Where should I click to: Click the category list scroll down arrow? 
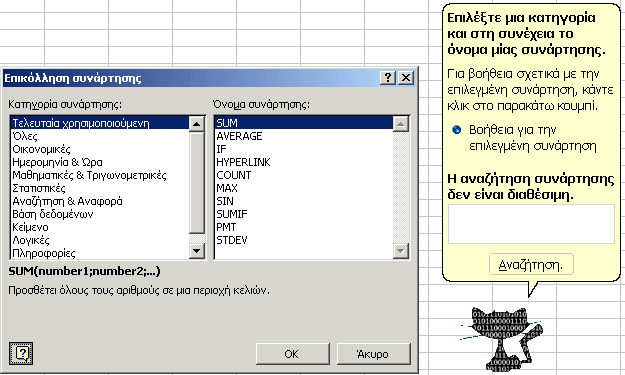[x=196, y=251]
